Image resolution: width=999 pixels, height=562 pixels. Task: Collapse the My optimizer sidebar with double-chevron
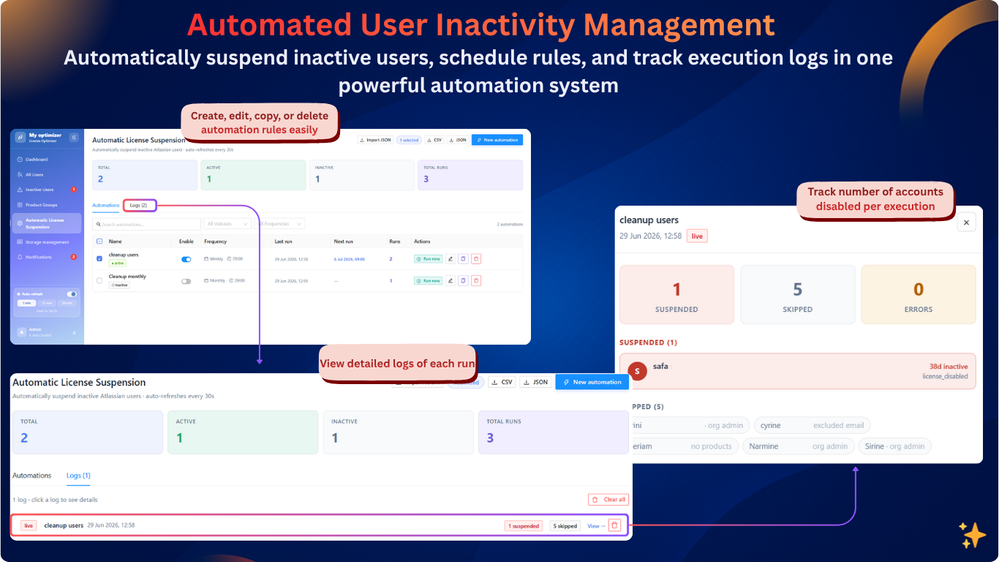[x=74, y=137]
